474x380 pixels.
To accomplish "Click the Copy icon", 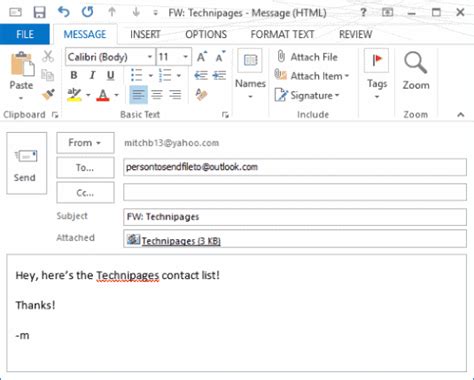I will 48,75.
